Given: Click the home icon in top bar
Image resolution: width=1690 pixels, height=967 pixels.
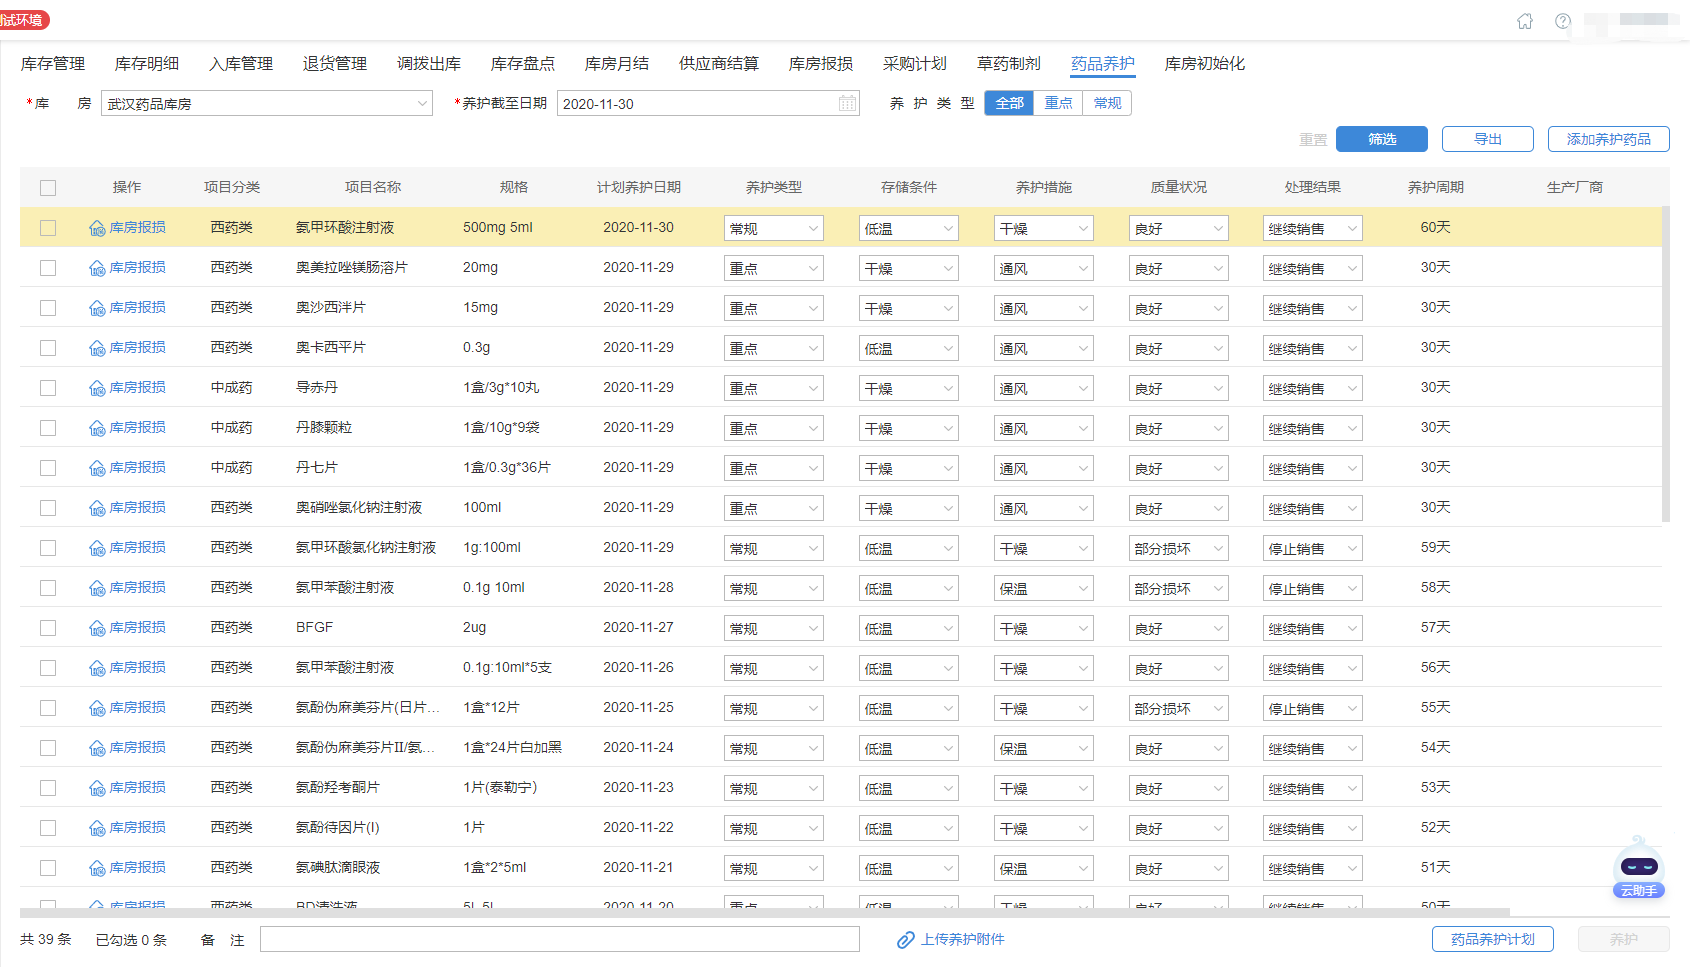Looking at the screenshot, I should [x=1525, y=21].
